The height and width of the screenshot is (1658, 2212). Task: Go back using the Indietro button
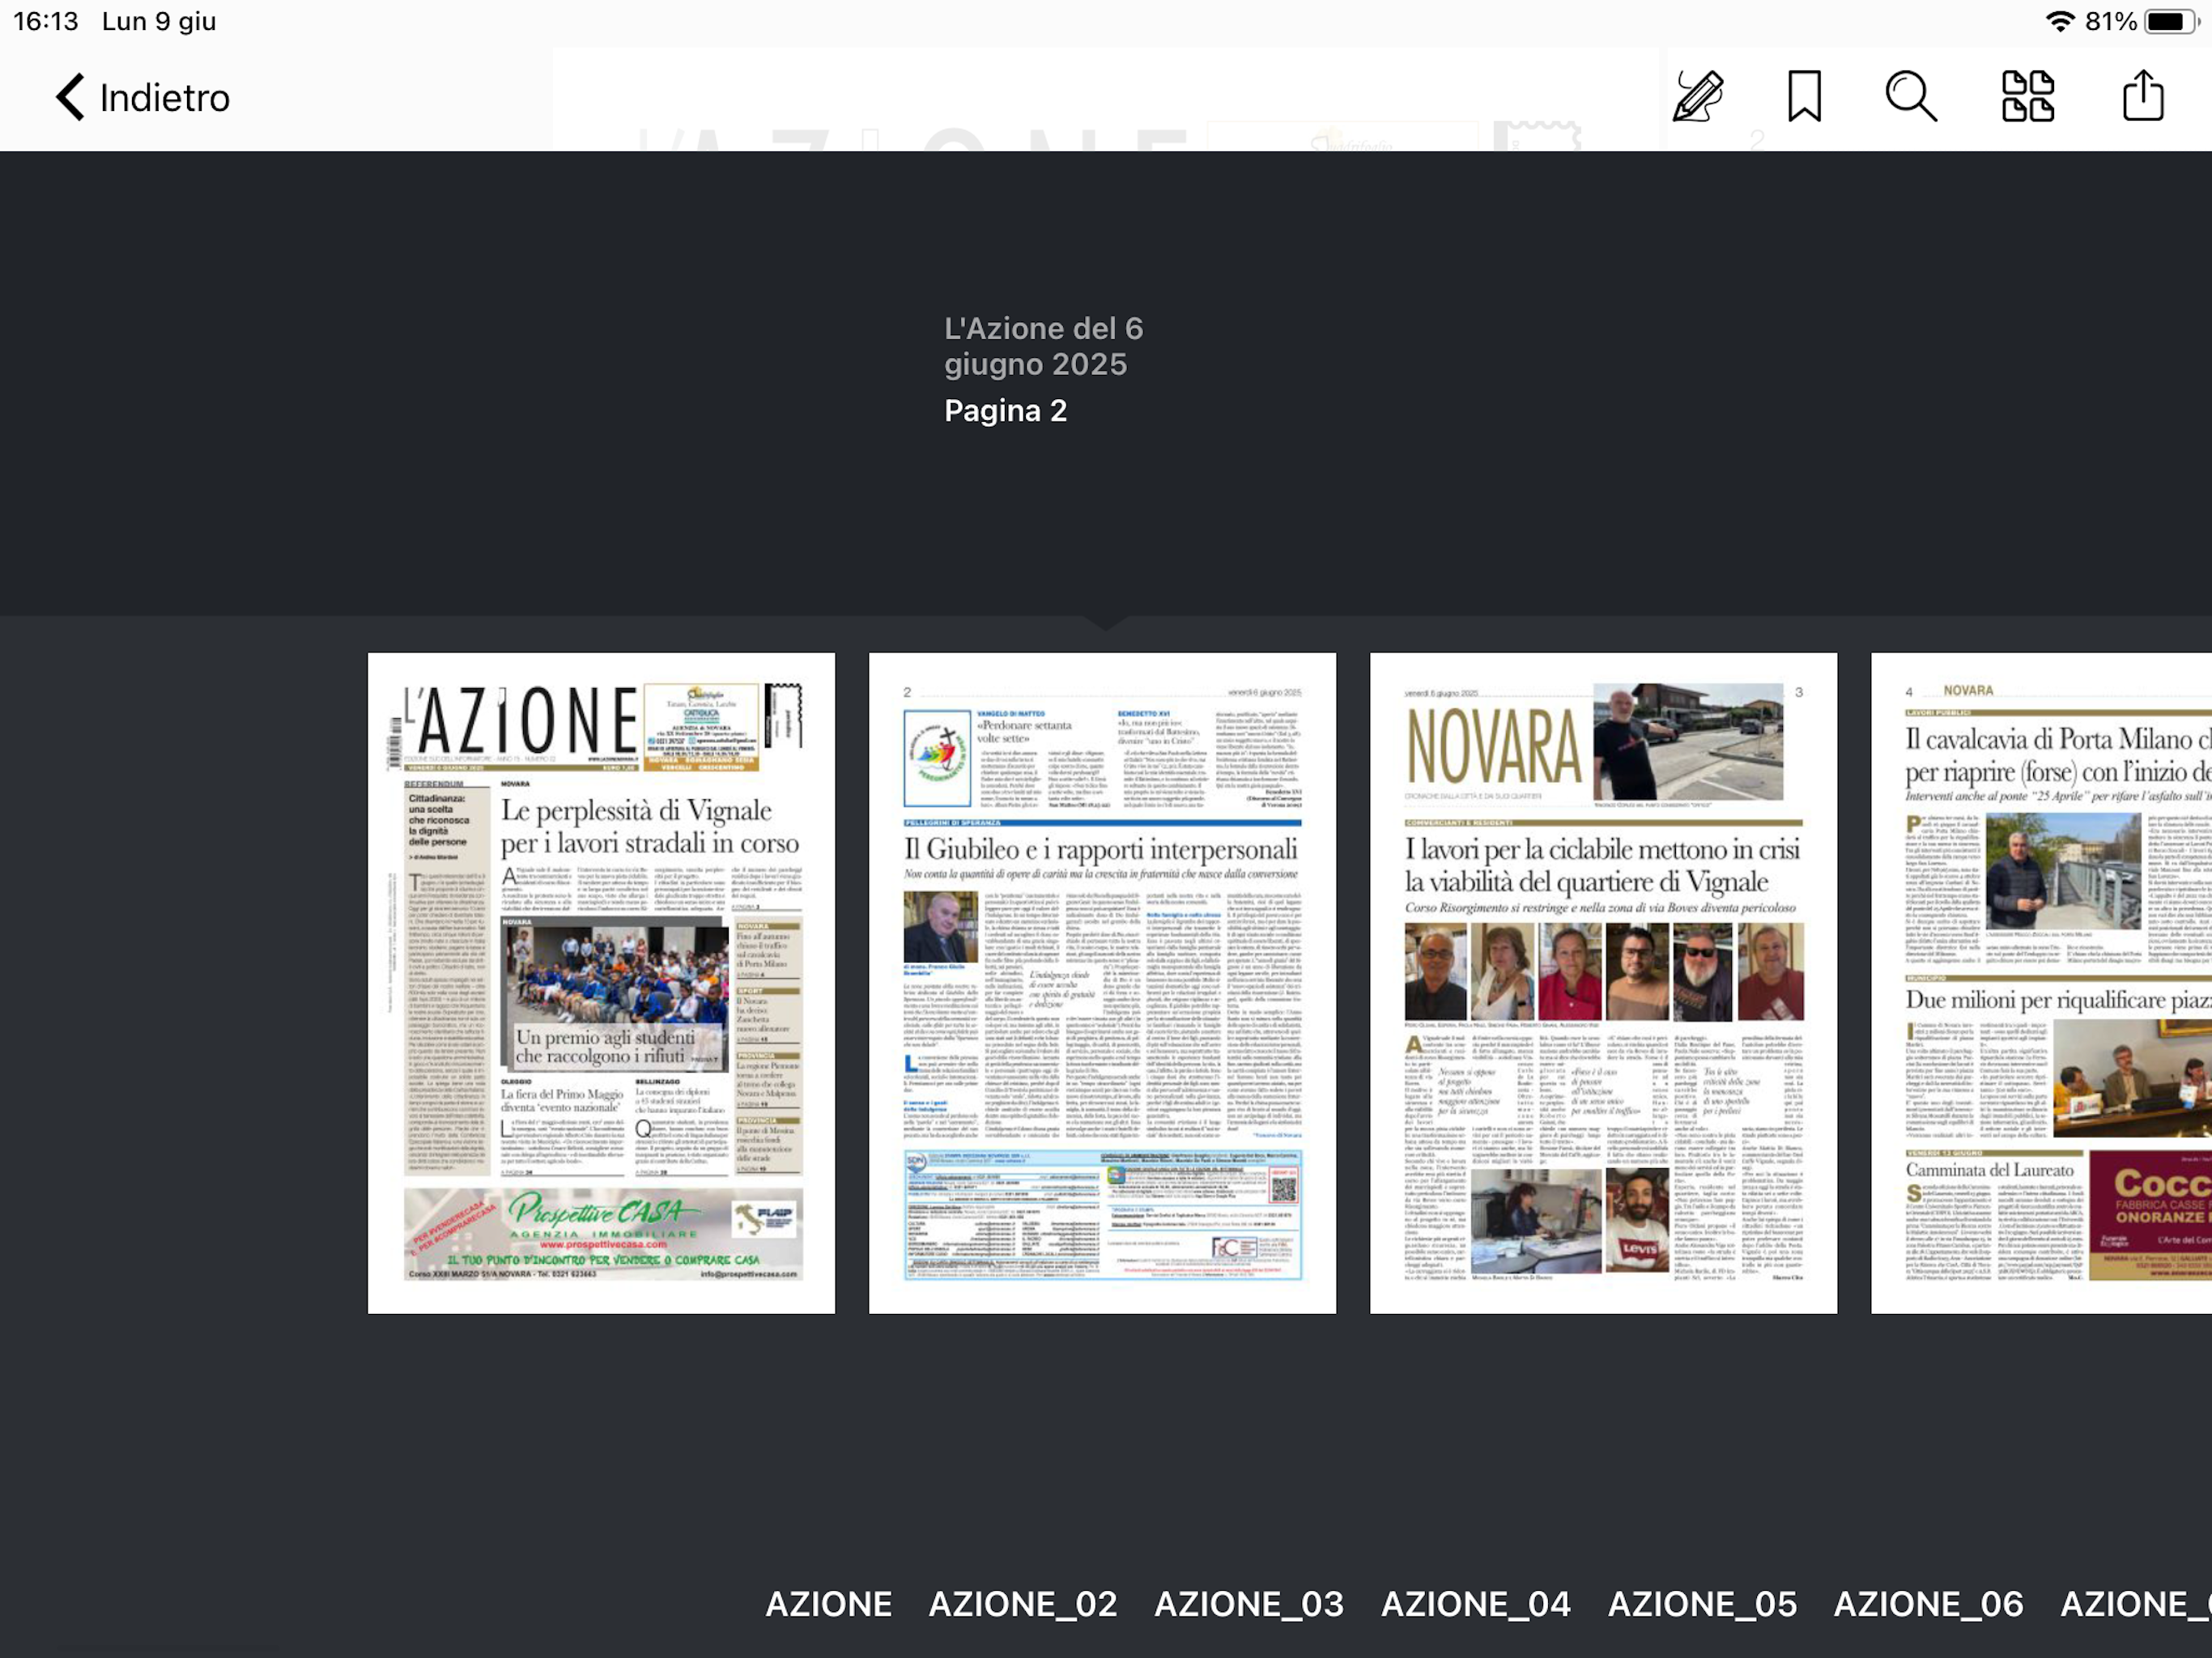142,97
